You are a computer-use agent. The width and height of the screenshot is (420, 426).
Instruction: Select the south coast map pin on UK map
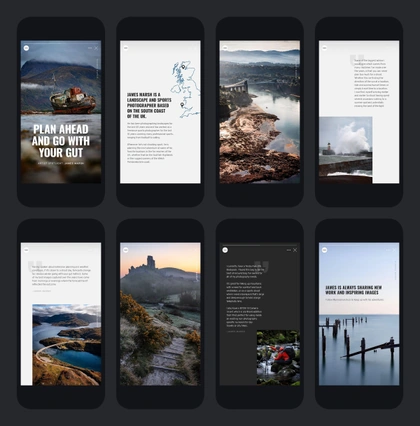click(182, 105)
